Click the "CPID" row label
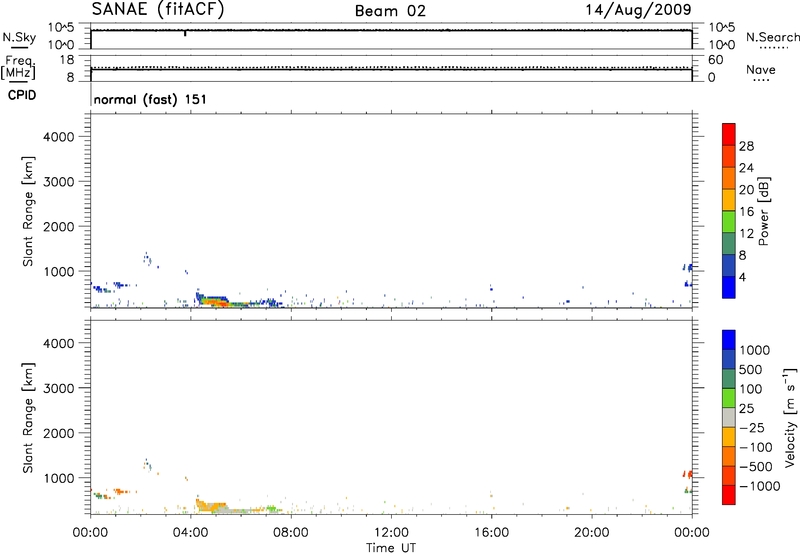 (x=22, y=95)
